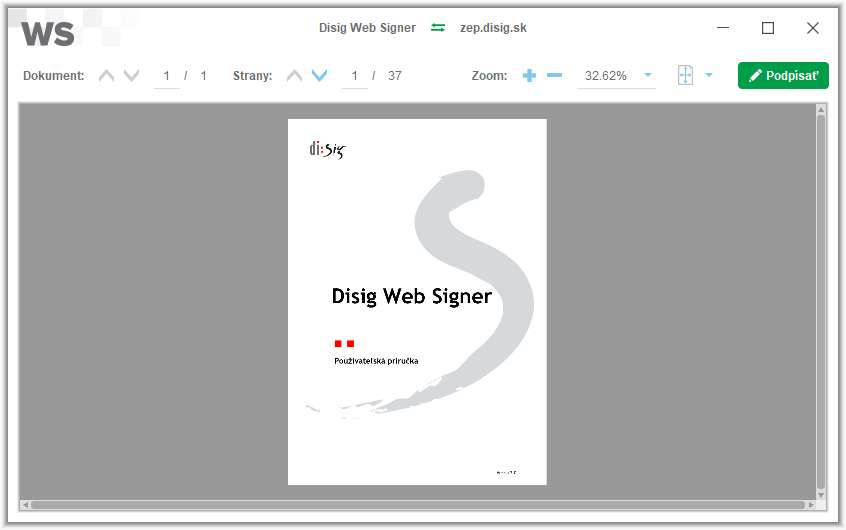Click the horizontal scrollbar thumb

tap(418, 505)
